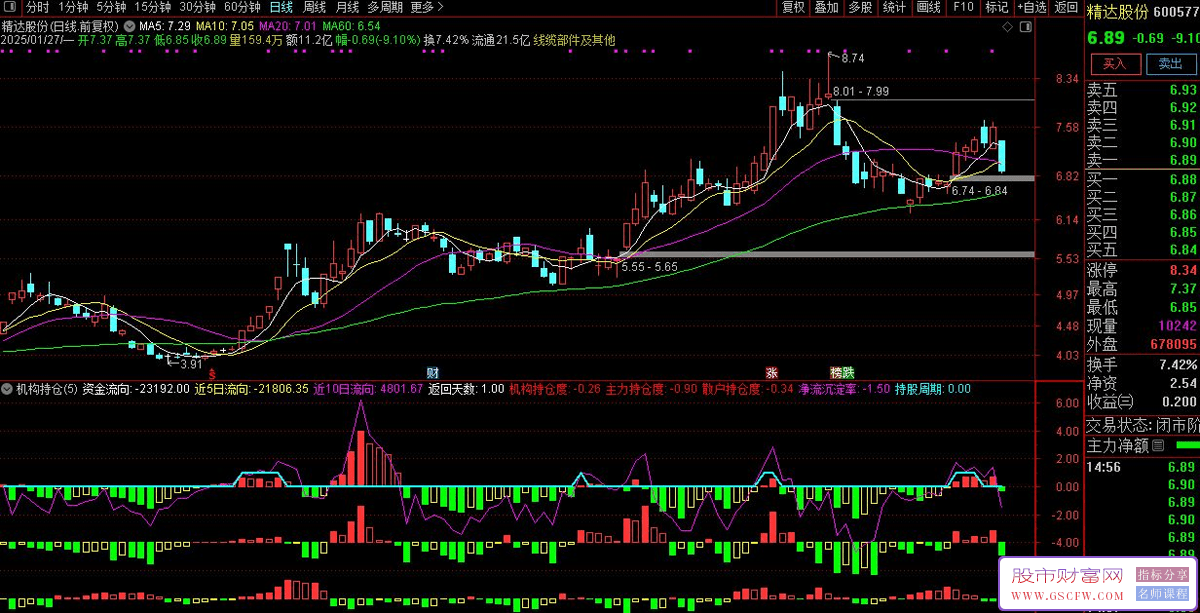Click the 买入 buy button
Viewport: 1200px width, 613px height.
click(1114, 63)
